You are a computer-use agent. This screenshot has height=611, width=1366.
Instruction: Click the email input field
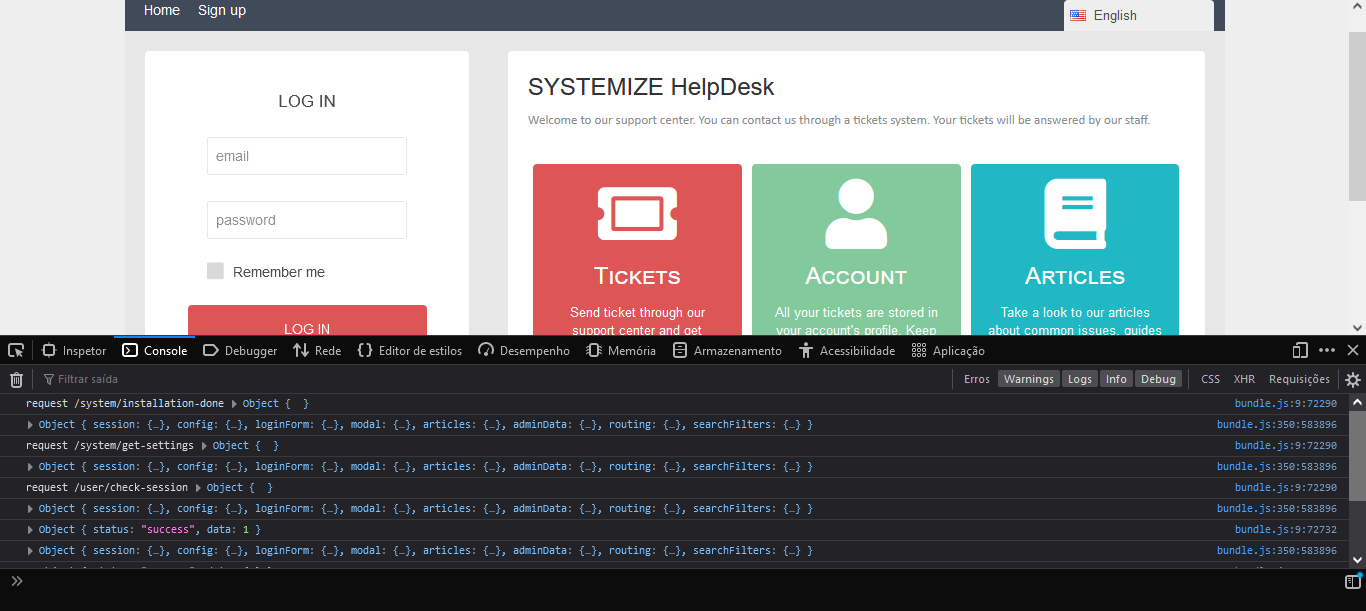(307, 156)
